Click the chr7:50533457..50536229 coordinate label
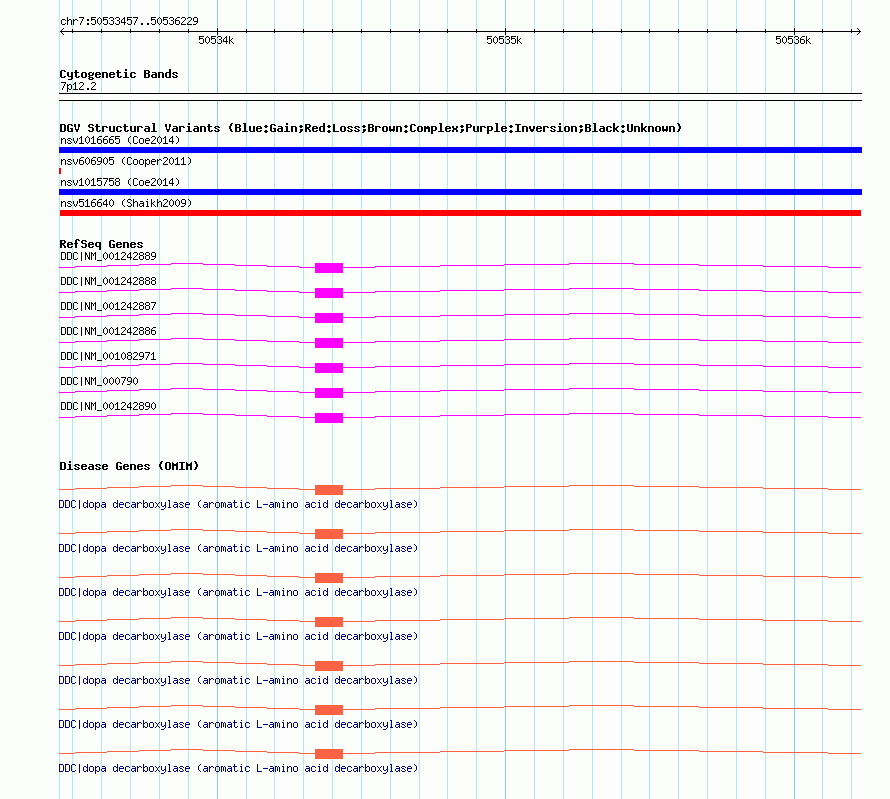This screenshot has height=799, width=890. coord(129,22)
